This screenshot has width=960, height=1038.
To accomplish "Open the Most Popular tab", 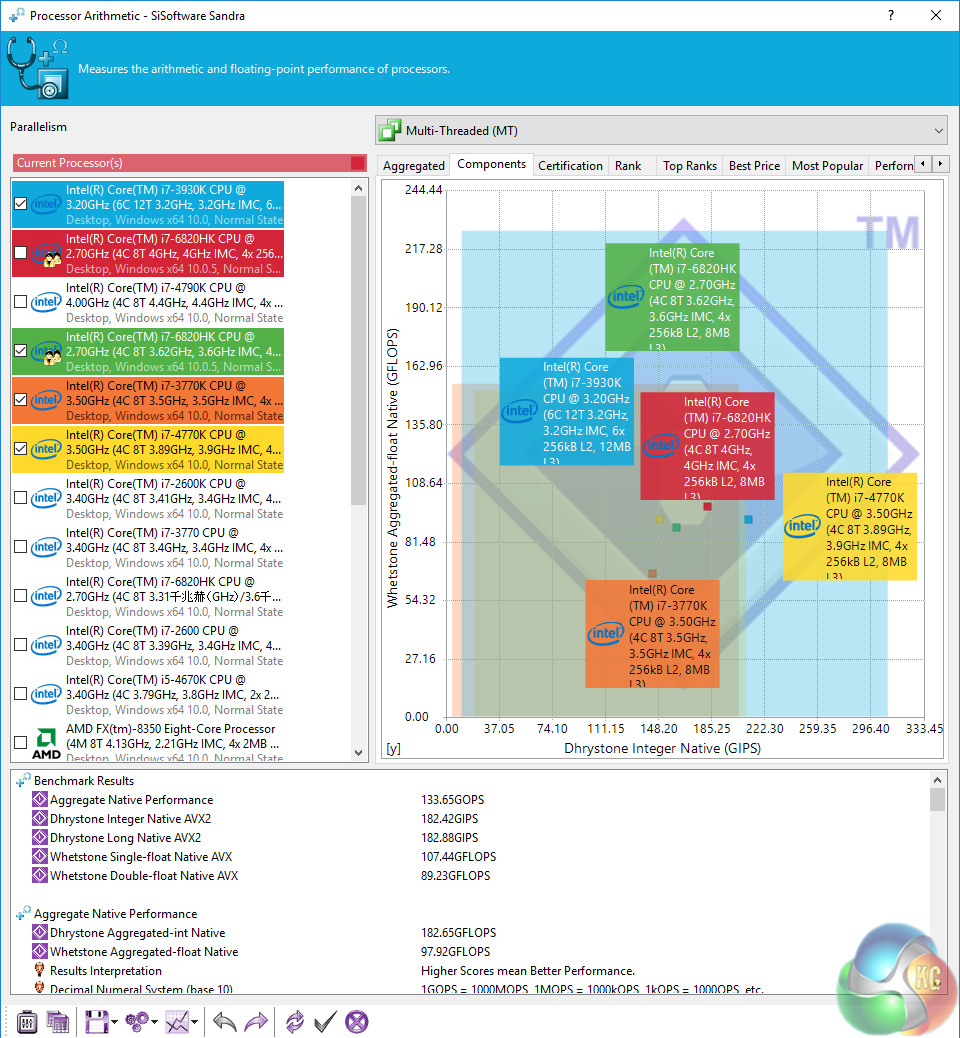I will pos(828,165).
